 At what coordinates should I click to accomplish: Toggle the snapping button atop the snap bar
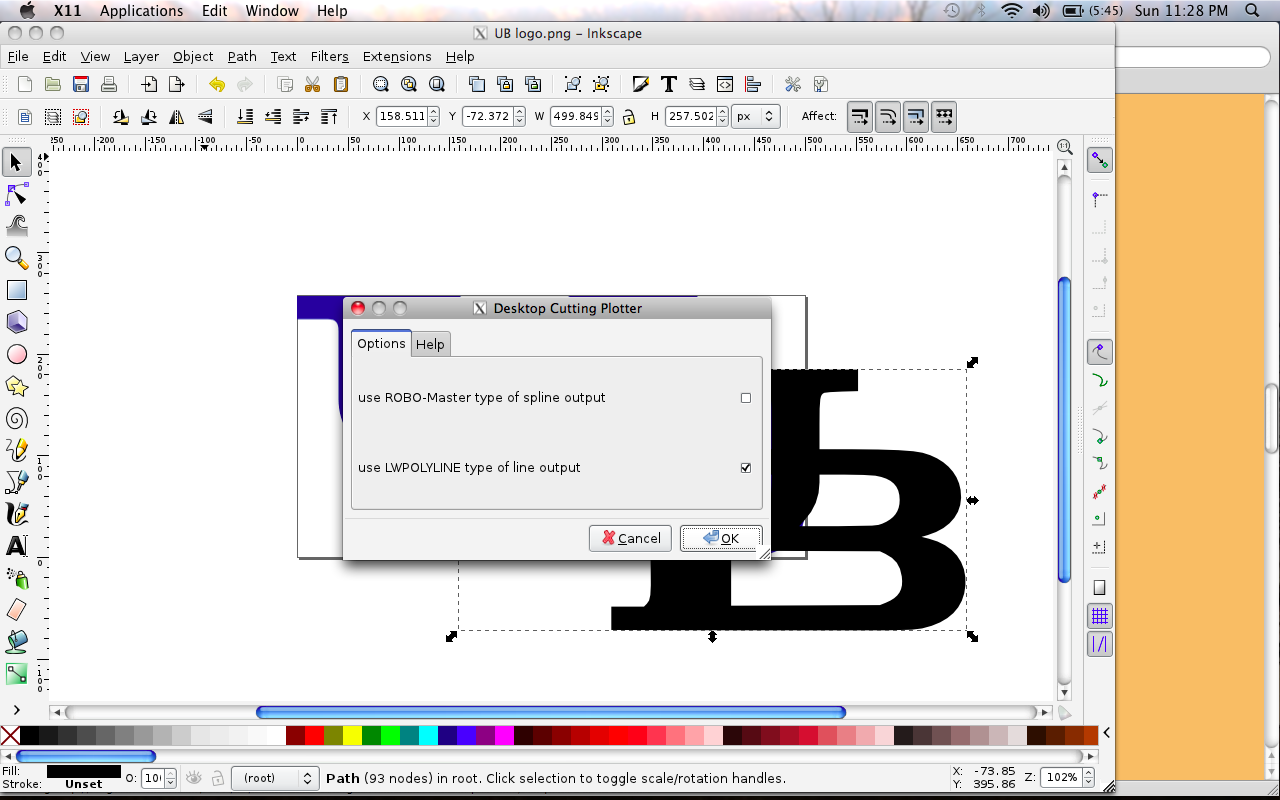pyautogui.click(x=1100, y=160)
